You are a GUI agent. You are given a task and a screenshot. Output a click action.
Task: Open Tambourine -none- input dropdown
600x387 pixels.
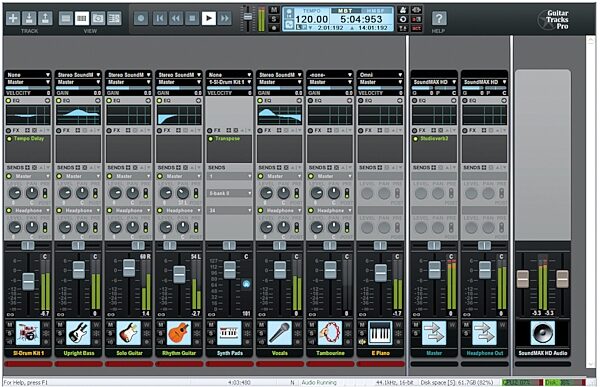(x=330, y=75)
